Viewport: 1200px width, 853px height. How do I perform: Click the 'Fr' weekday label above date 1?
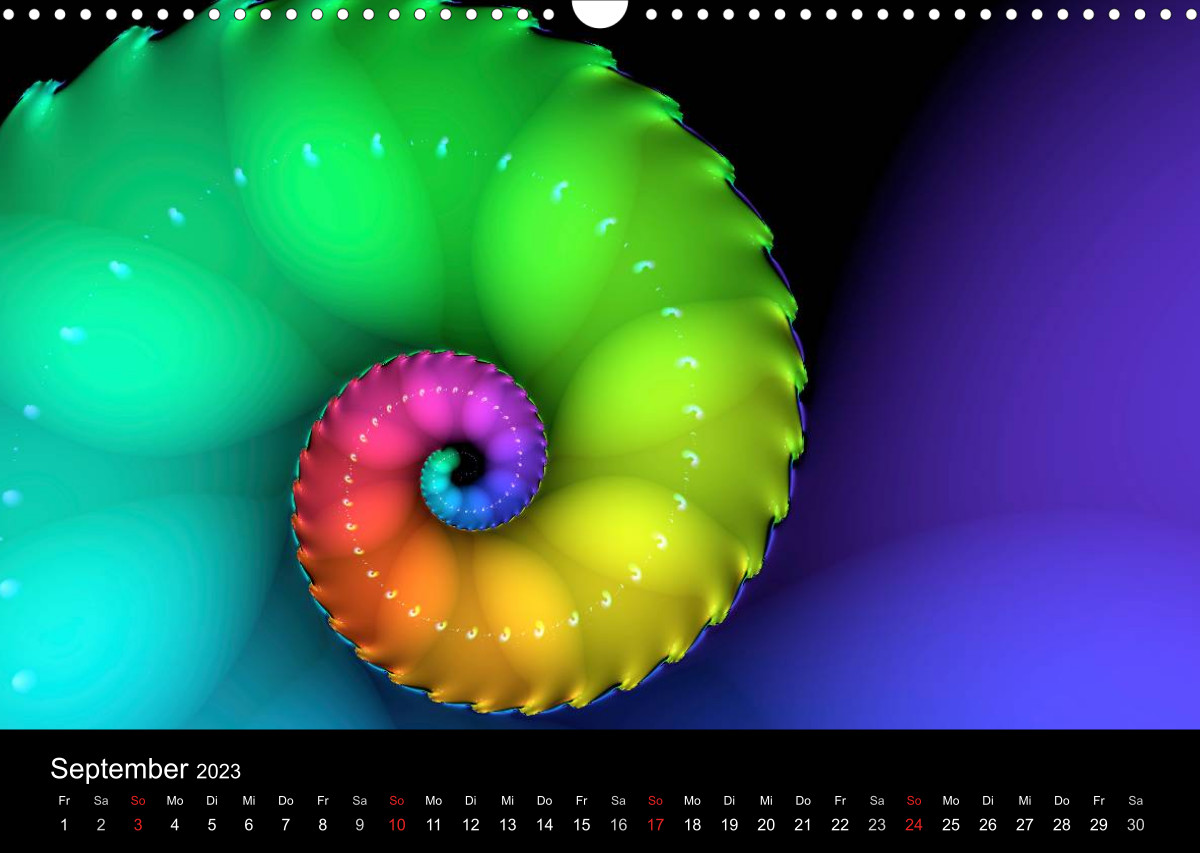[64, 801]
